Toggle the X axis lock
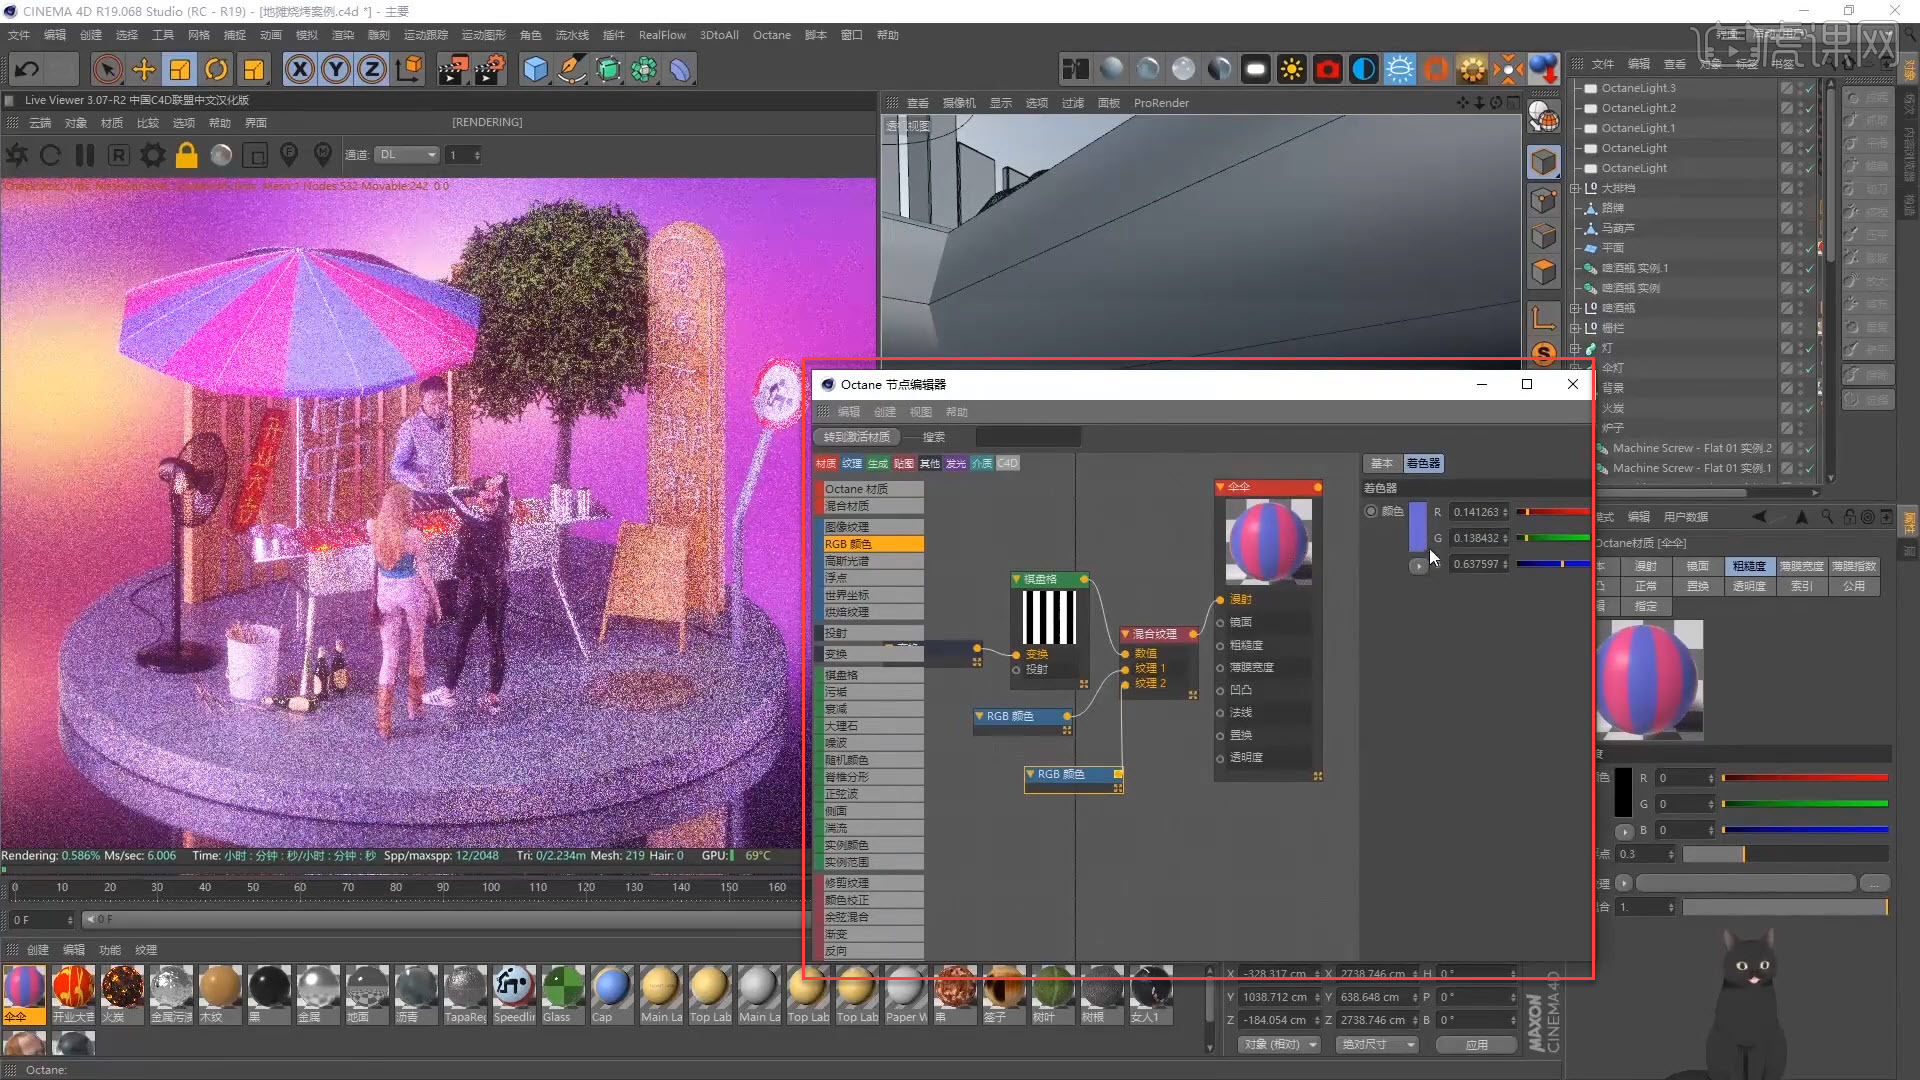1920x1080 pixels. (x=299, y=69)
